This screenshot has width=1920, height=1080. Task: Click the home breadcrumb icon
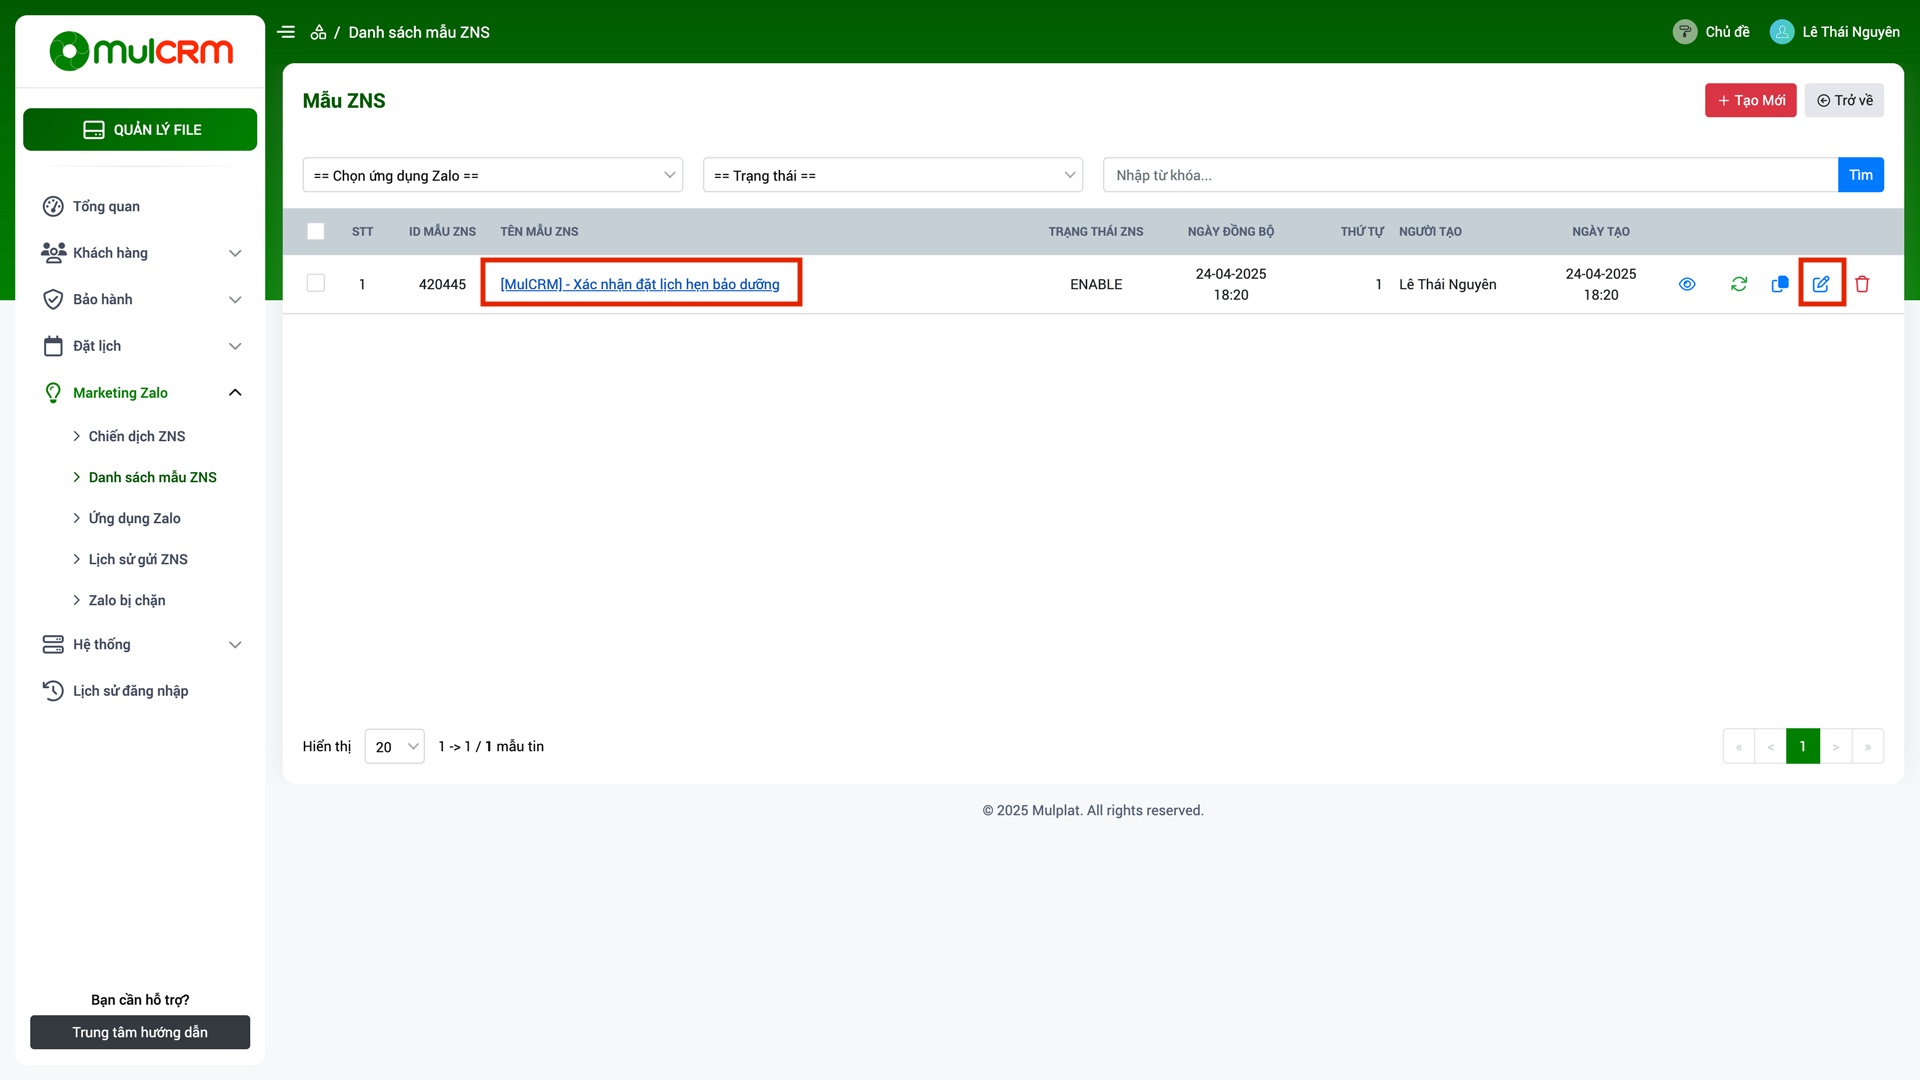[318, 32]
